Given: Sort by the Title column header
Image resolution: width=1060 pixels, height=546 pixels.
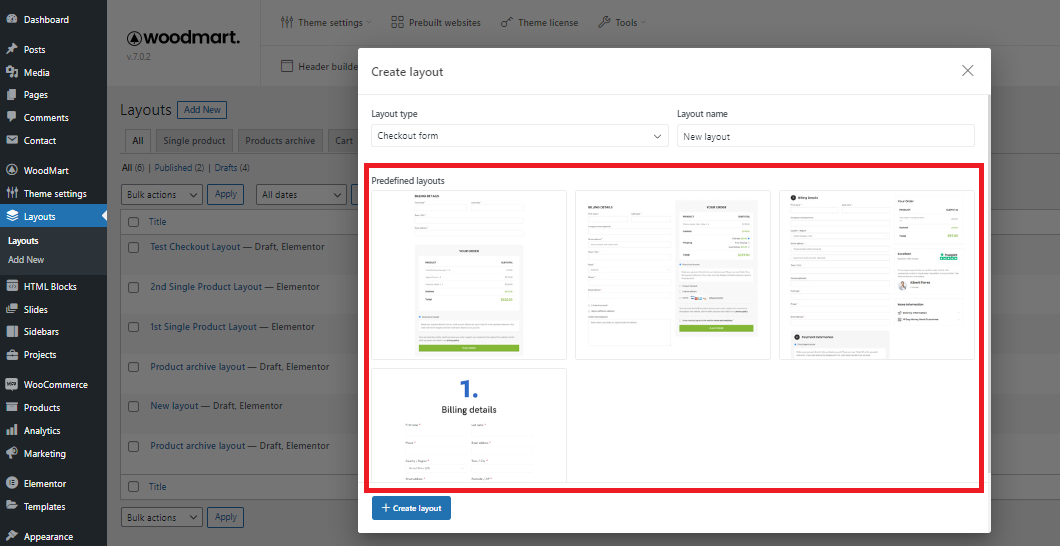Looking at the screenshot, I should (x=158, y=222).
